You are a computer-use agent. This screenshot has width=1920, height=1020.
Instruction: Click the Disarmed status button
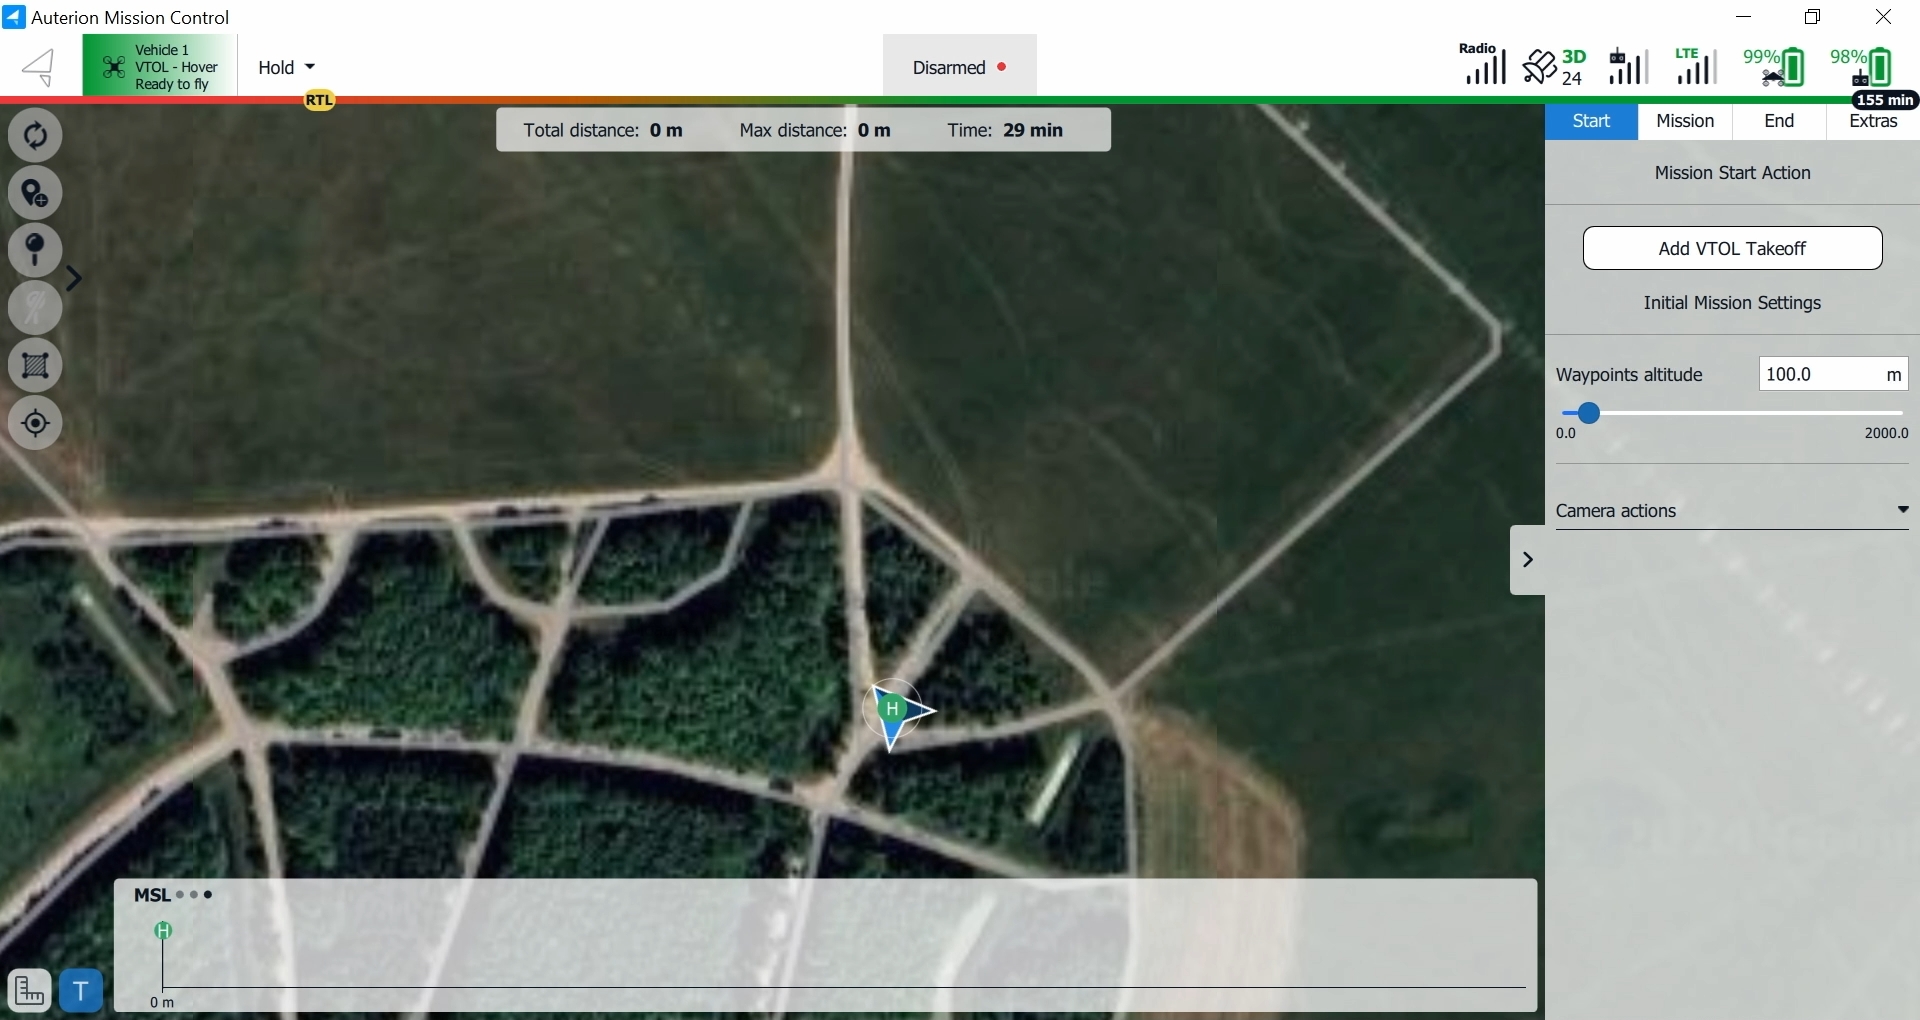(959, 67)
